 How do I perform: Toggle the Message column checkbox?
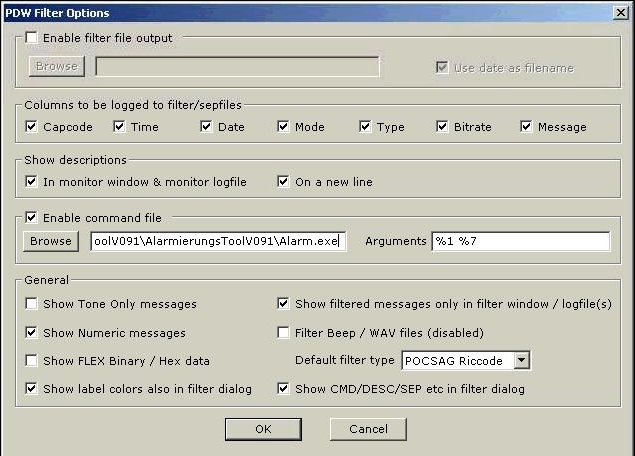[526, 127]
